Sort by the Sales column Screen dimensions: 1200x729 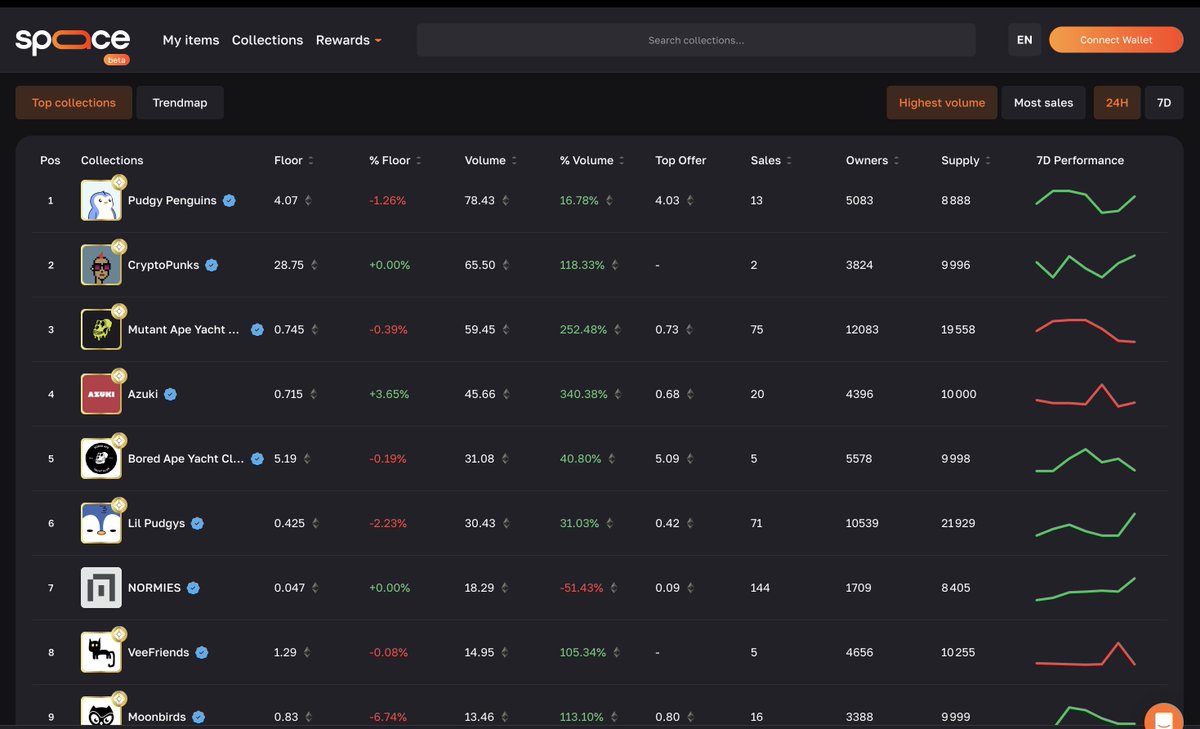771,160
